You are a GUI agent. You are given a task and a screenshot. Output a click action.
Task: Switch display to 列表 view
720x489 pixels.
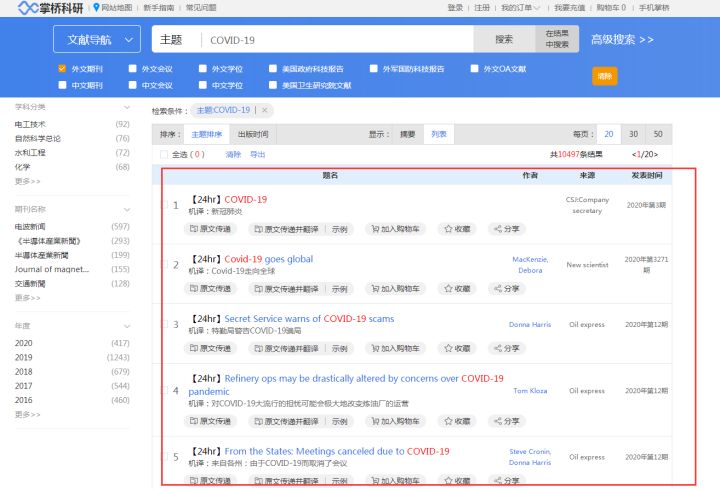pos(439,134)
